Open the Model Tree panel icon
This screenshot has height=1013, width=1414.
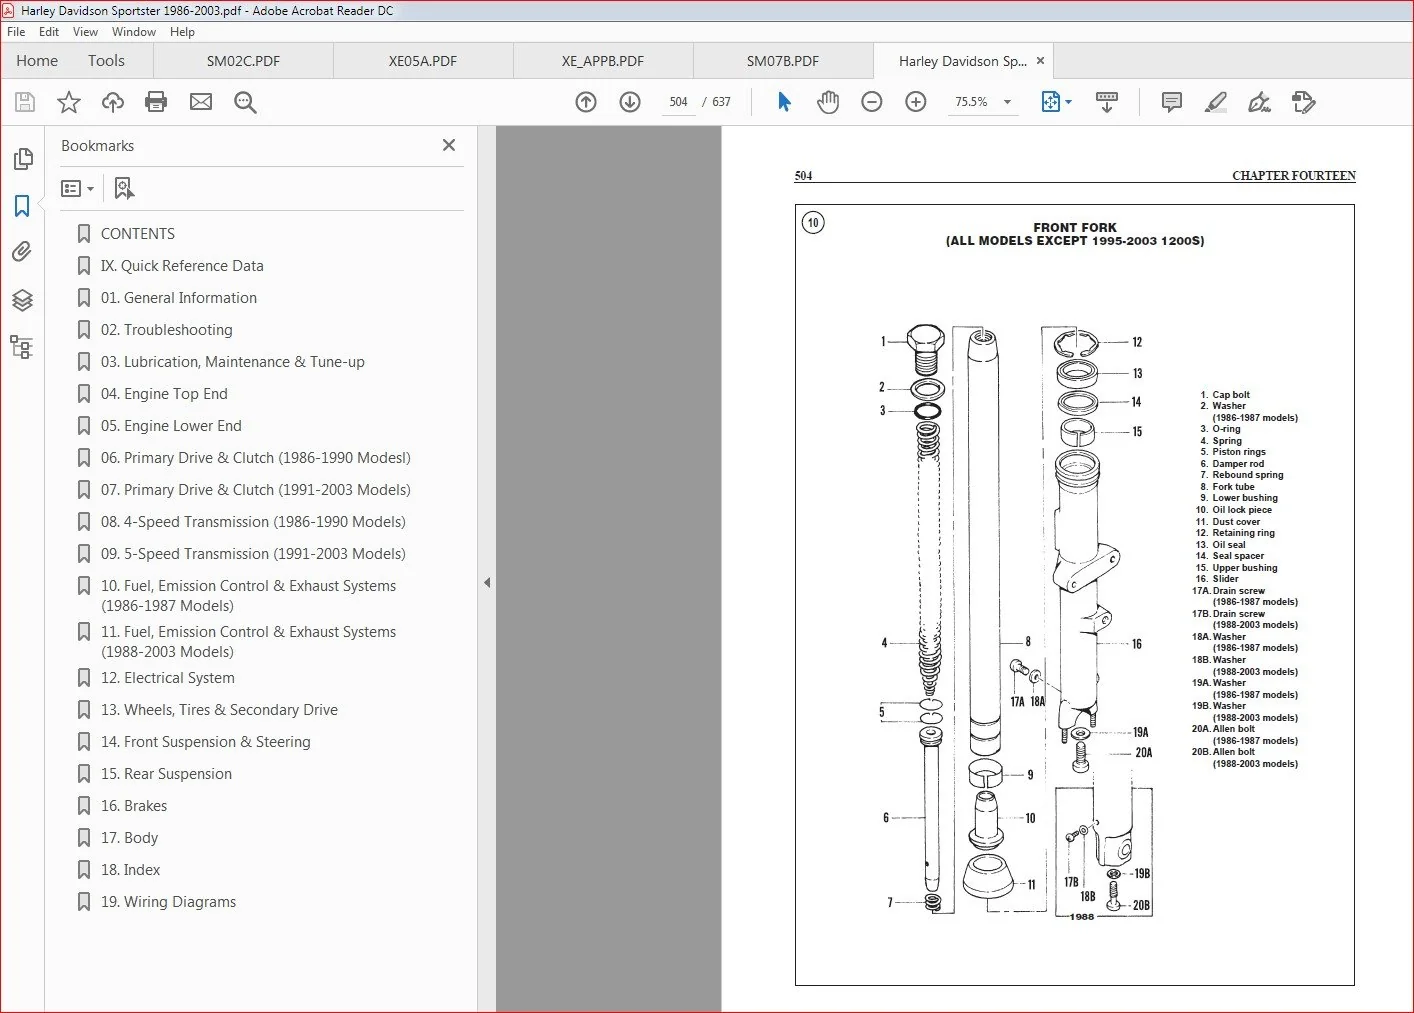22,347
